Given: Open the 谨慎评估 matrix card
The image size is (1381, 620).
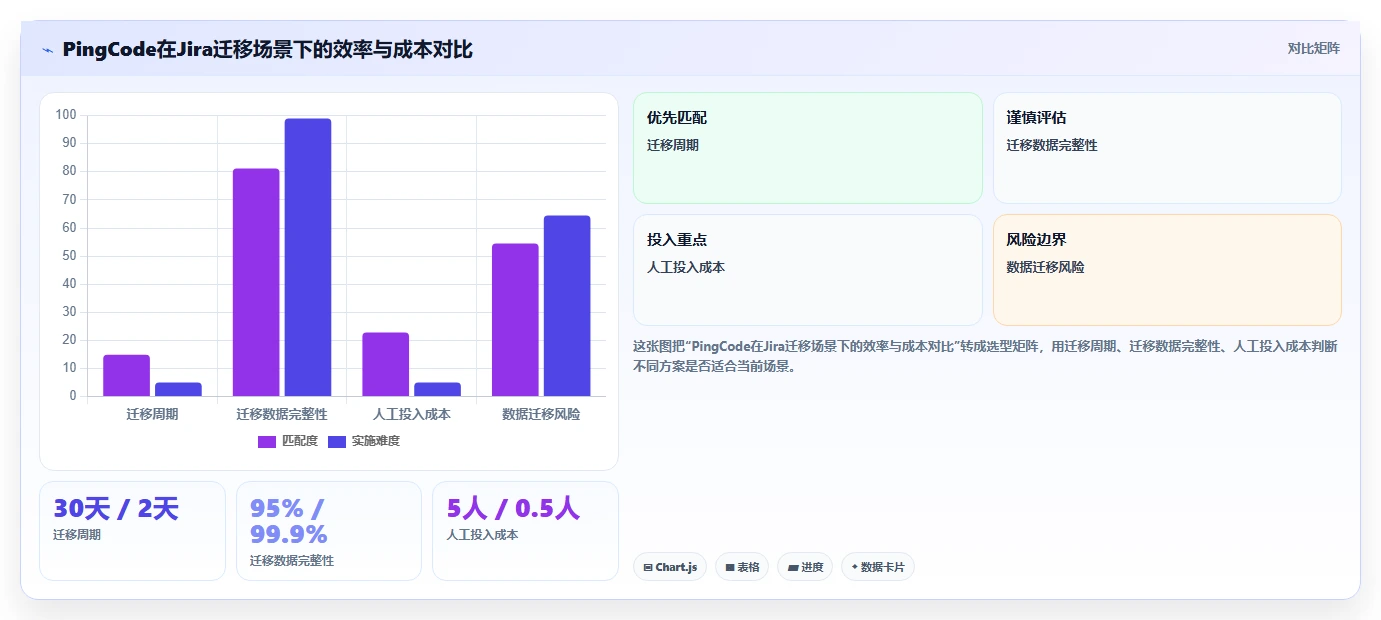Looking at the screenshot, I should pos(1167,148).
